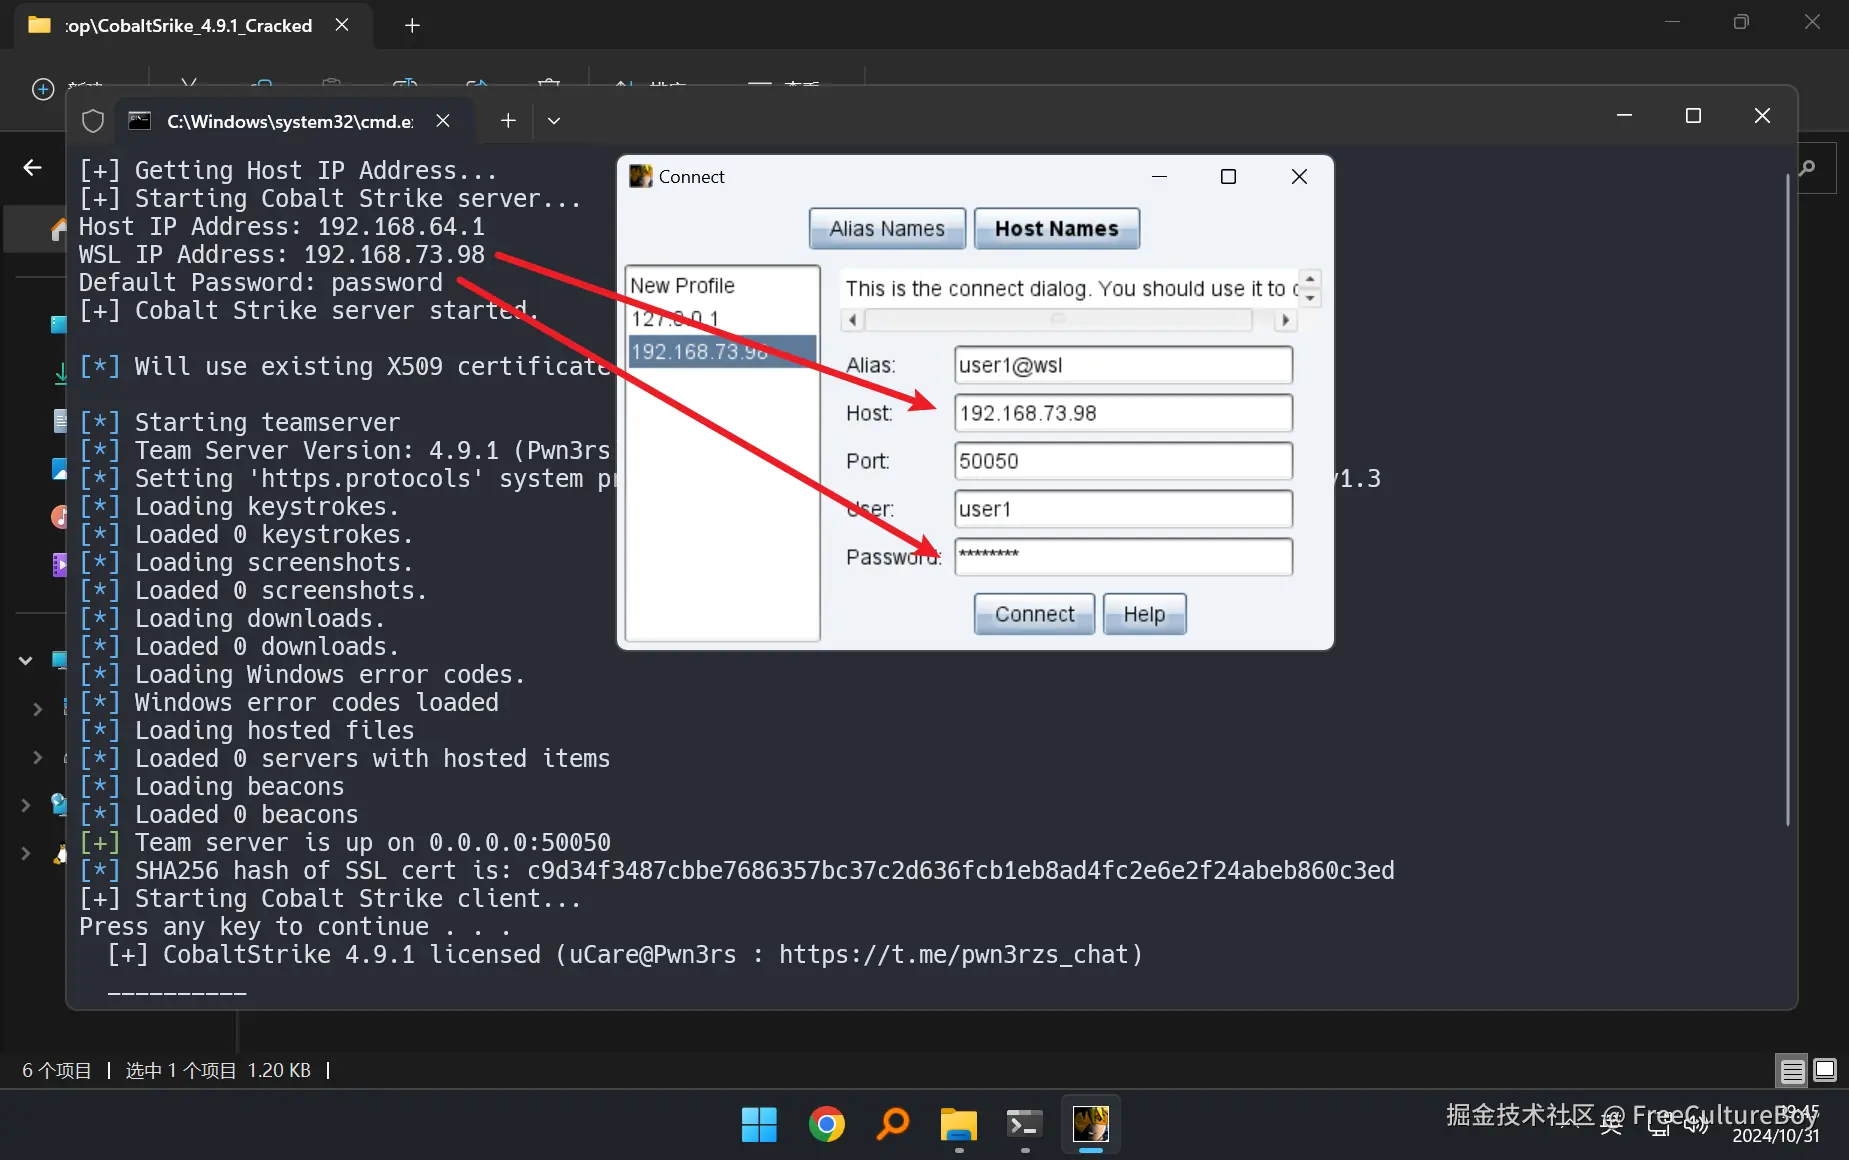The width and height of the screenshot is (1849, 1160).
Task: Open File Explorer from the taskbar
Action: pyautogui.click(x=959, y=1124)
